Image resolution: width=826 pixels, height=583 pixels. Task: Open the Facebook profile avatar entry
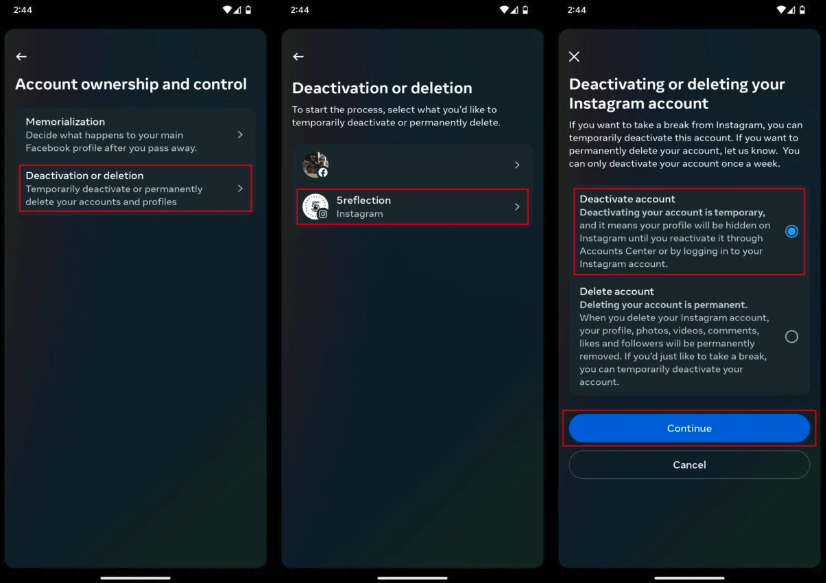pos(316,165)
